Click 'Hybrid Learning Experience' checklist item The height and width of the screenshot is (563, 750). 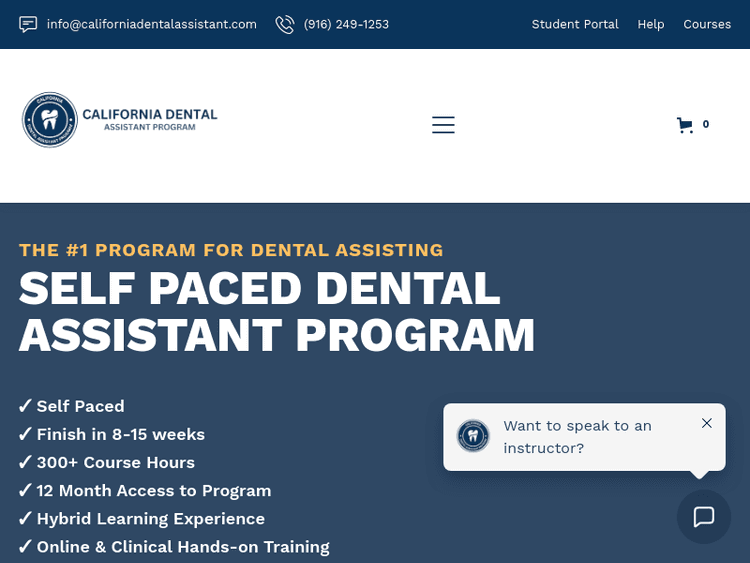[142, 519]
